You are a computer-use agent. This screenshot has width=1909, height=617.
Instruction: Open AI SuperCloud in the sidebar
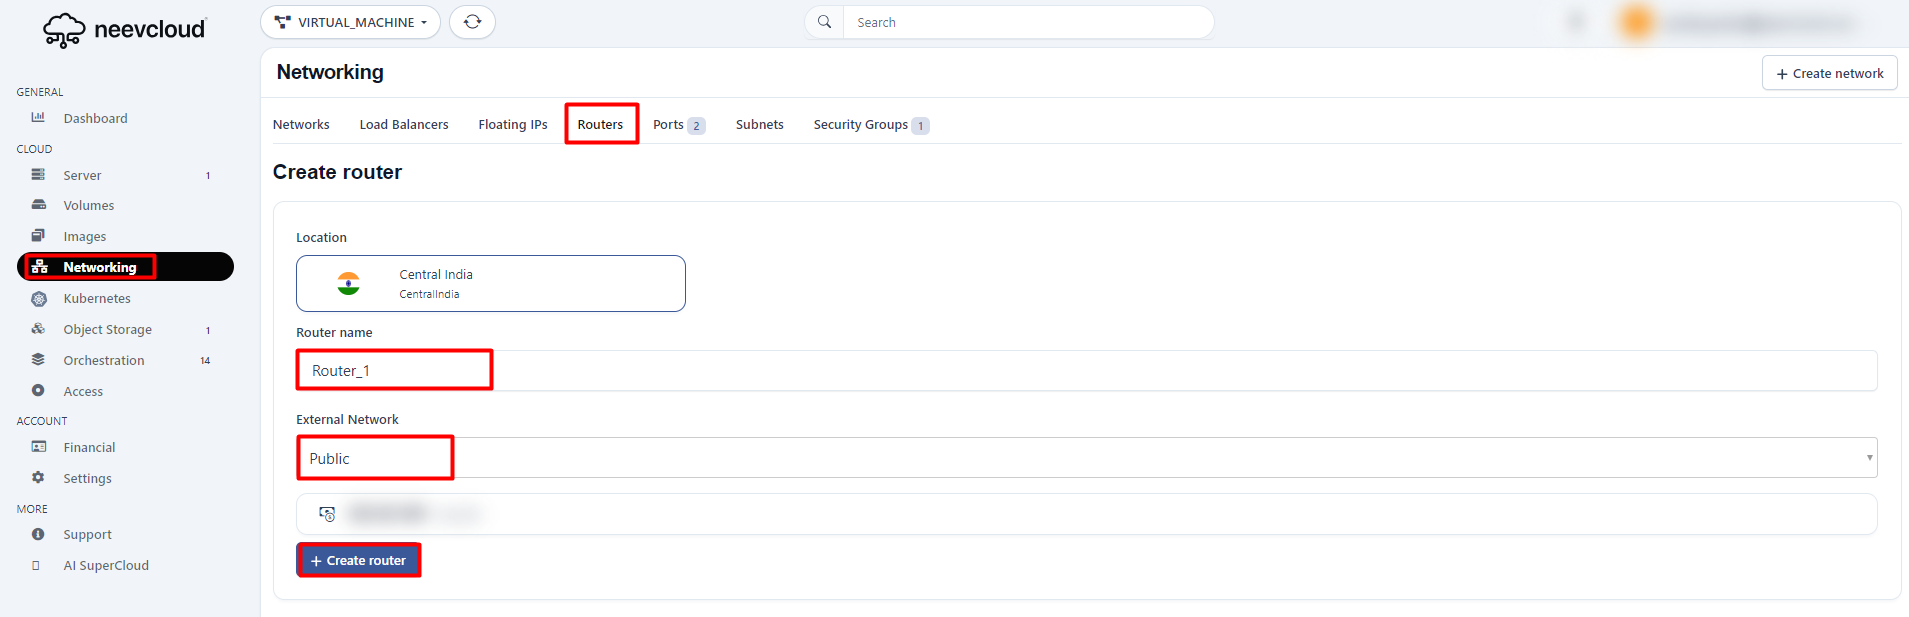click(106, 566)
